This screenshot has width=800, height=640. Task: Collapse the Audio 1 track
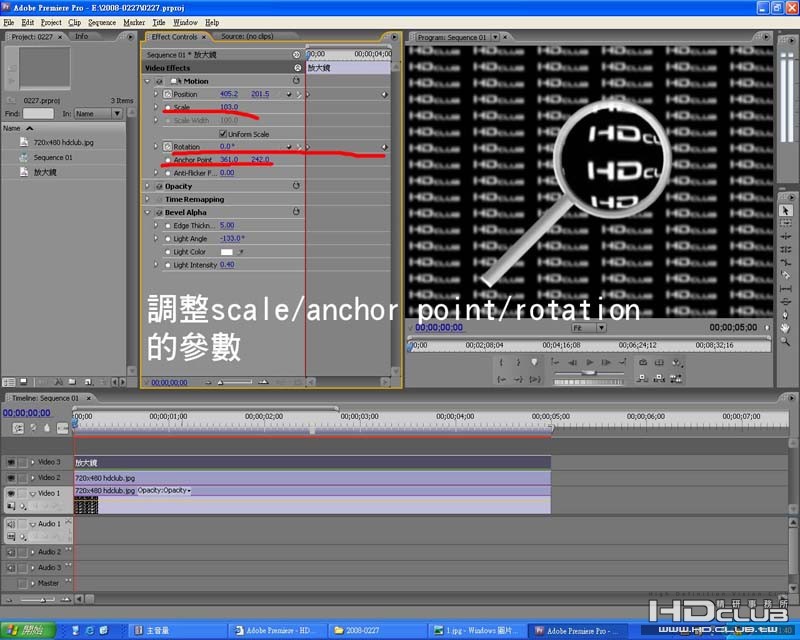(x=33, y=524)
